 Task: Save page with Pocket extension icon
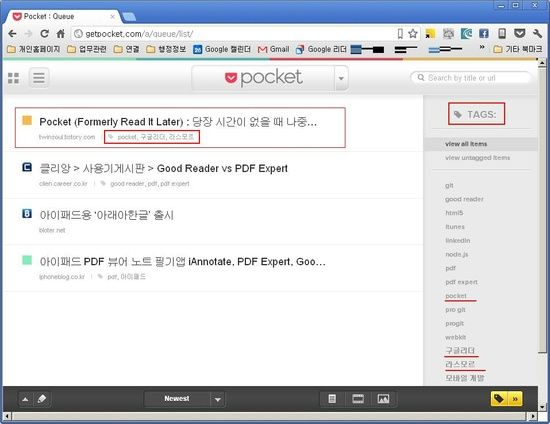(519, 33)
